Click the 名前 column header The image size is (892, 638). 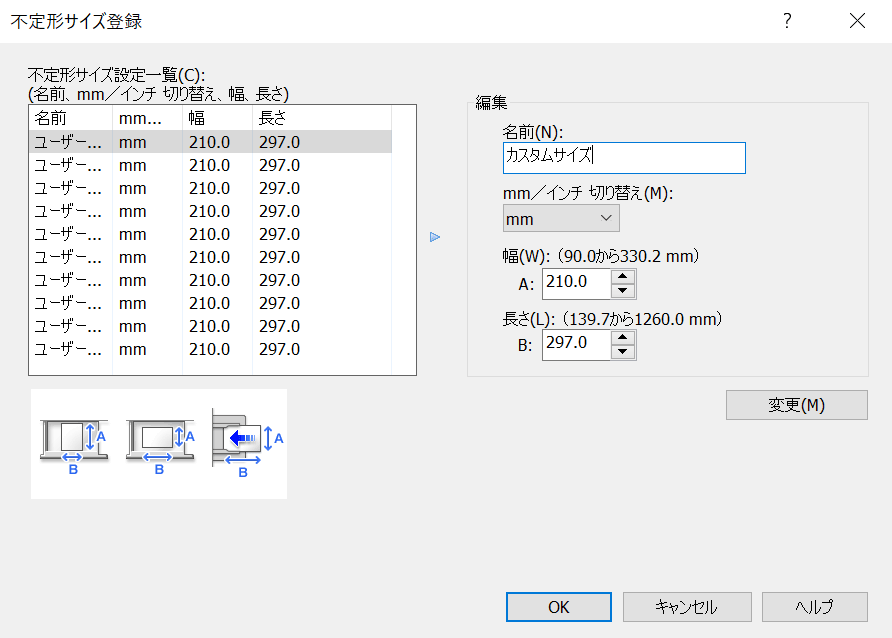pos(70,118)
